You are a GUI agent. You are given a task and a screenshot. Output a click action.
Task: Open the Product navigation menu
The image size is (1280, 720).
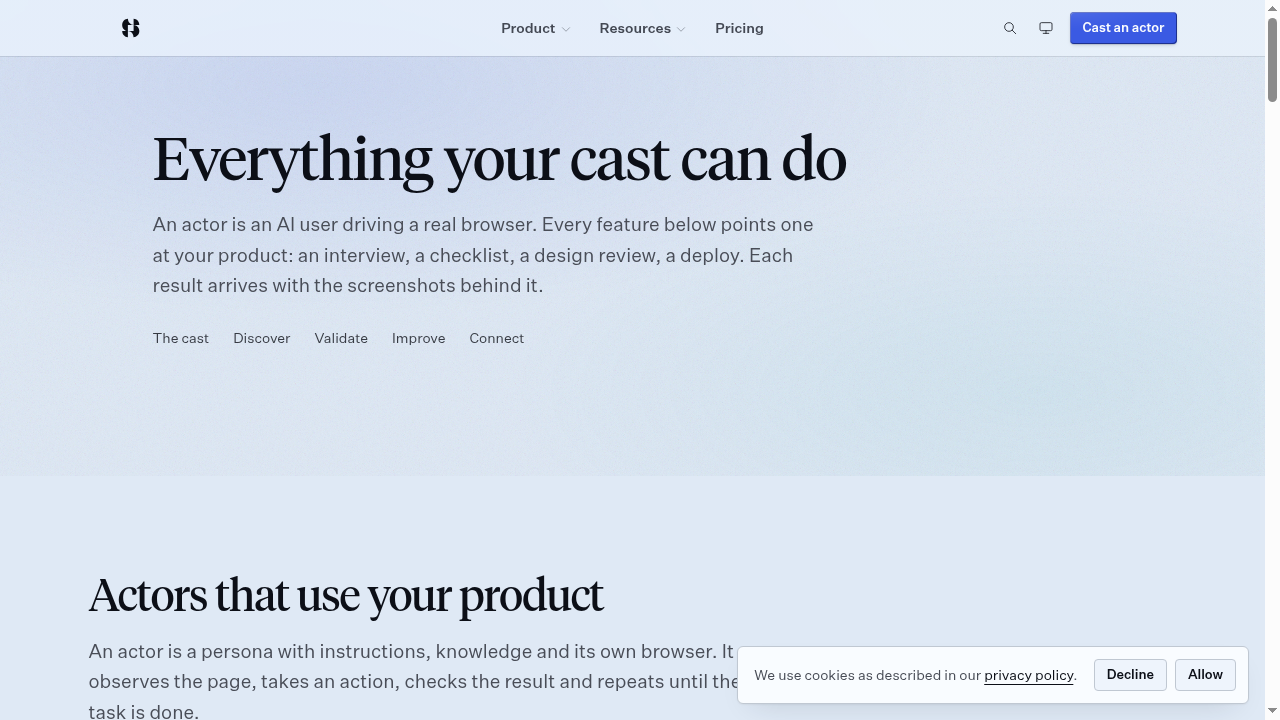click(536, 28)
